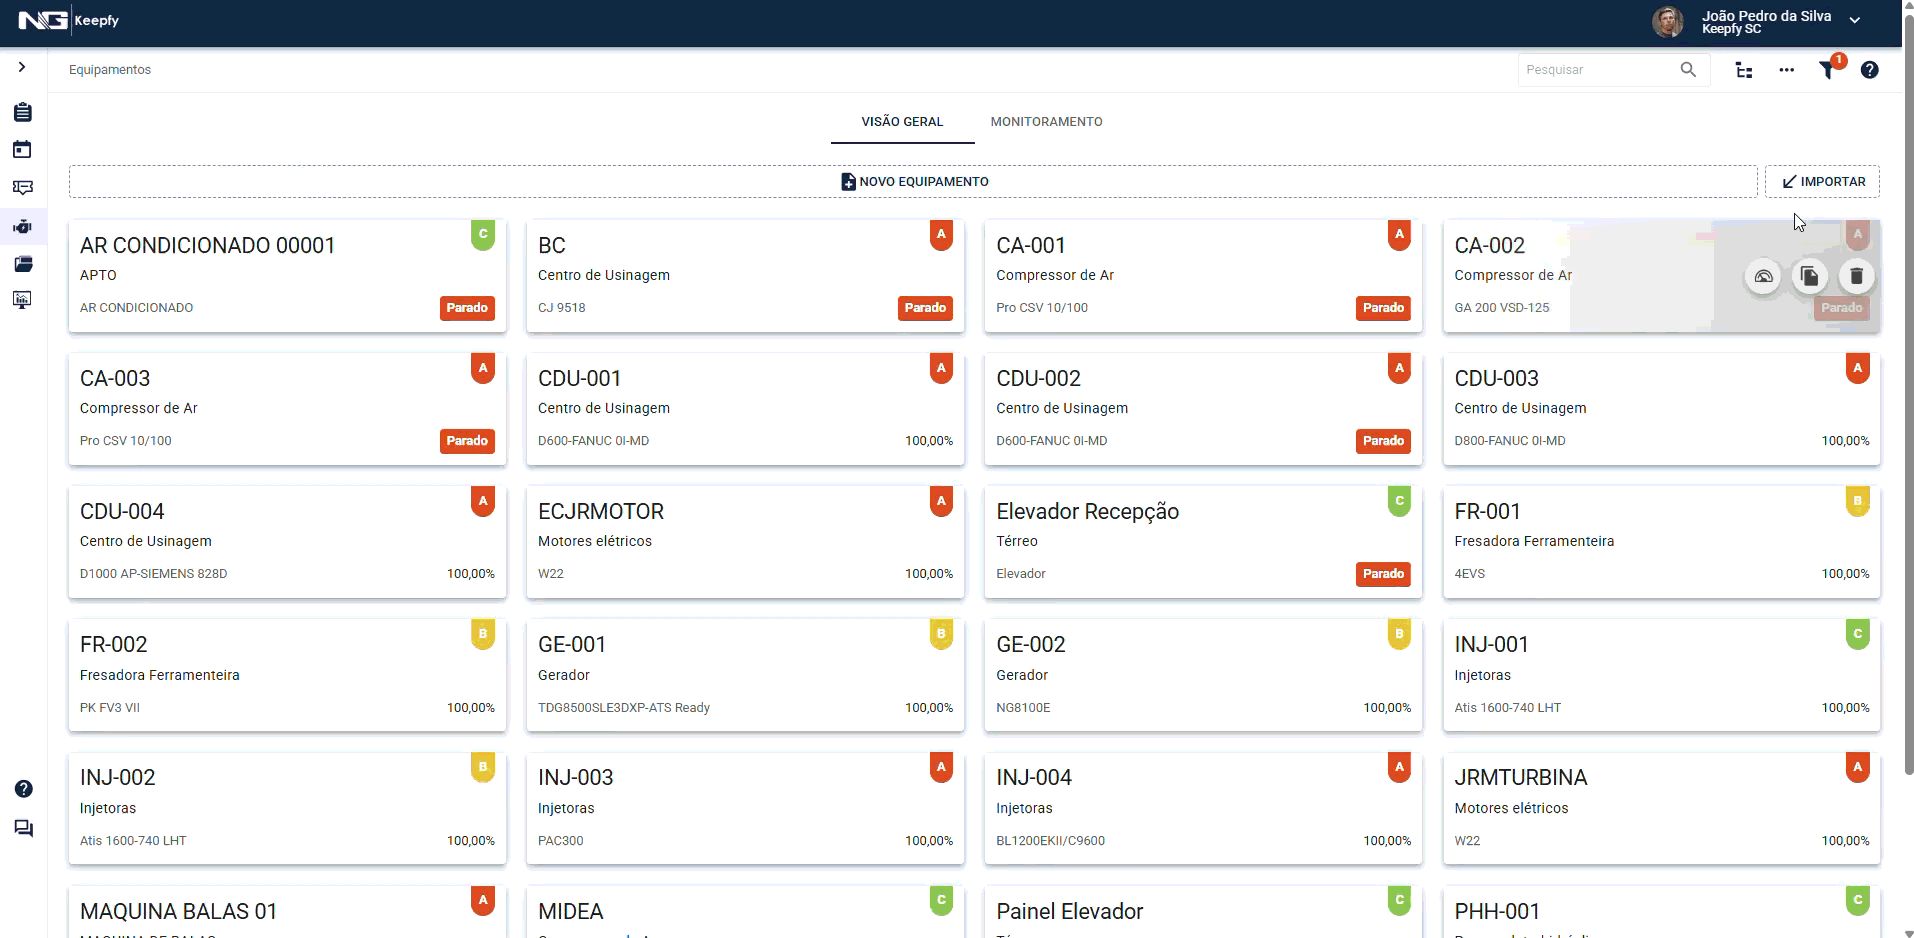Open the filter funnel with badge
This screenshot has height=938, width=1914.
(1828, 70)
